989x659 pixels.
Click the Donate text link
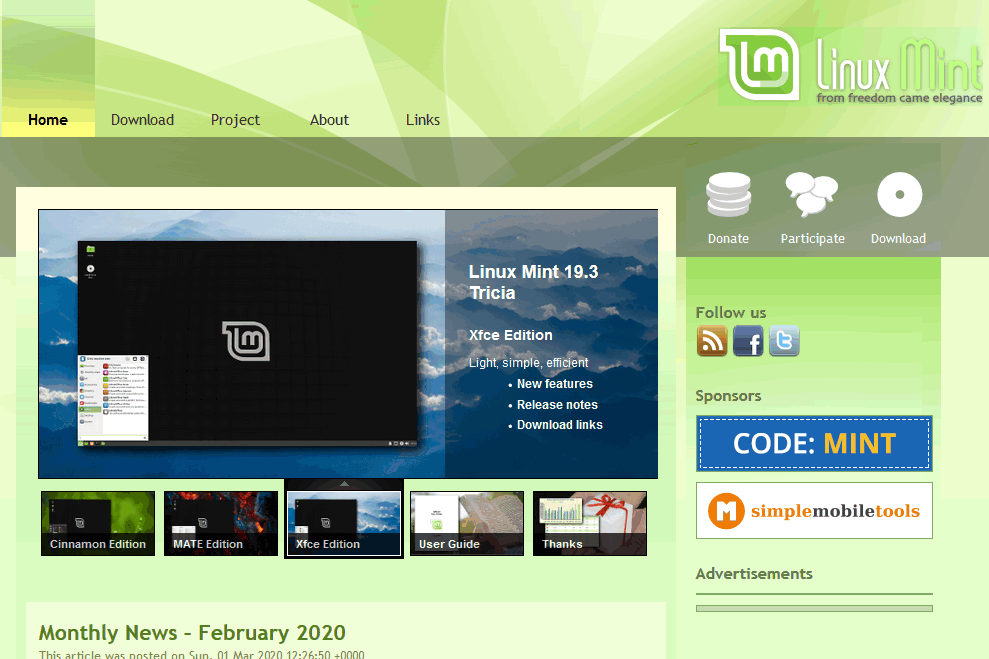click(729, 238)
